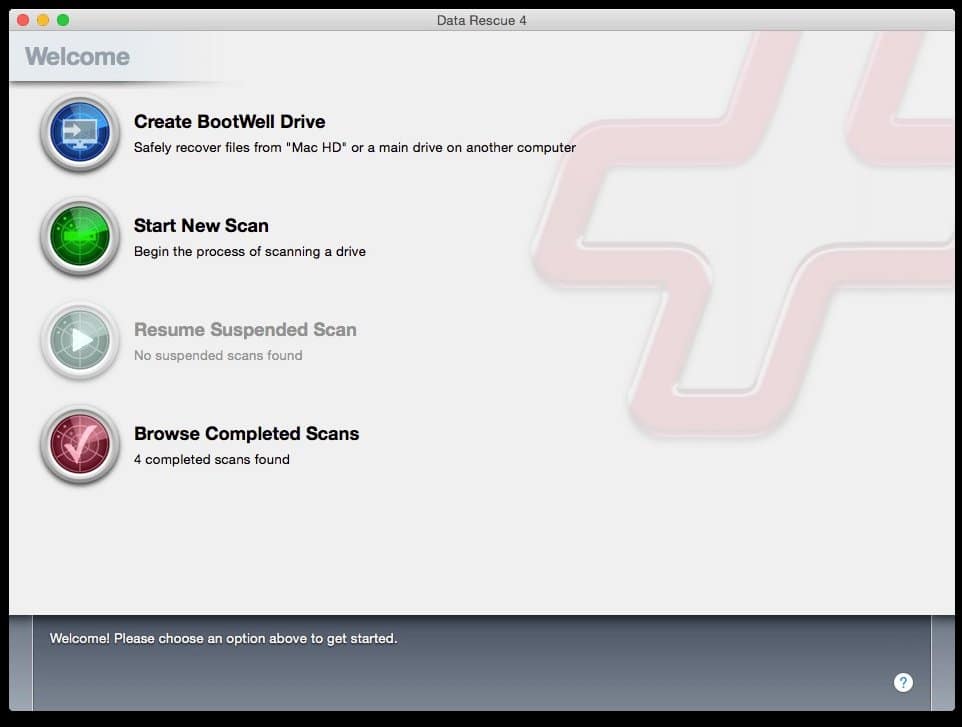Open the Browse Completed Scans heading
The height and width of the screenshot is (727, 962).
[x=247, y=433]
